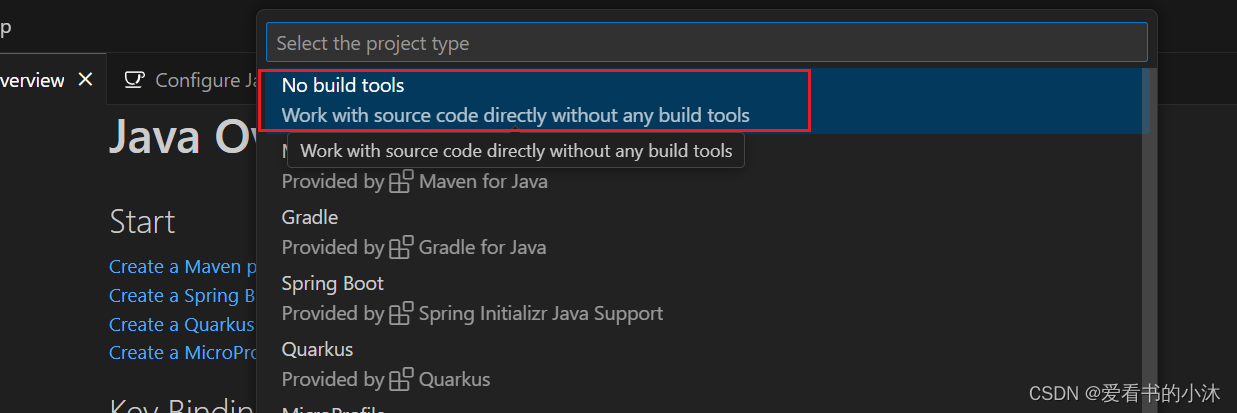
Task: Open the Create a Maven project link
Action: pos(183,267)
